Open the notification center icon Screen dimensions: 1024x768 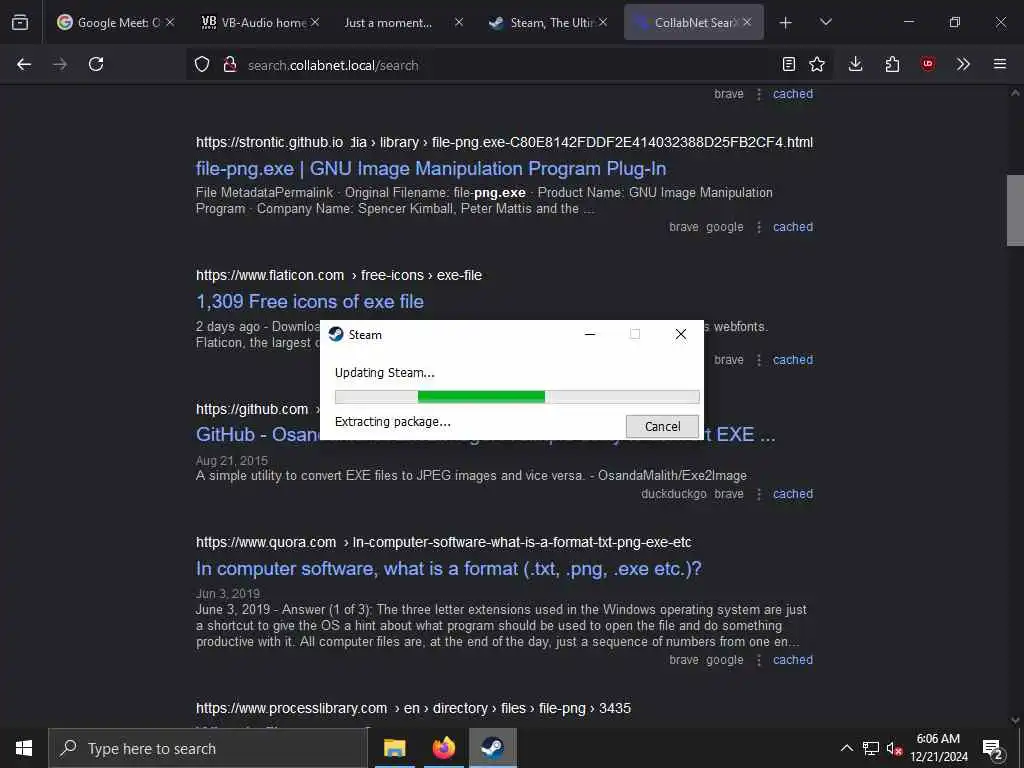[992, 749]
